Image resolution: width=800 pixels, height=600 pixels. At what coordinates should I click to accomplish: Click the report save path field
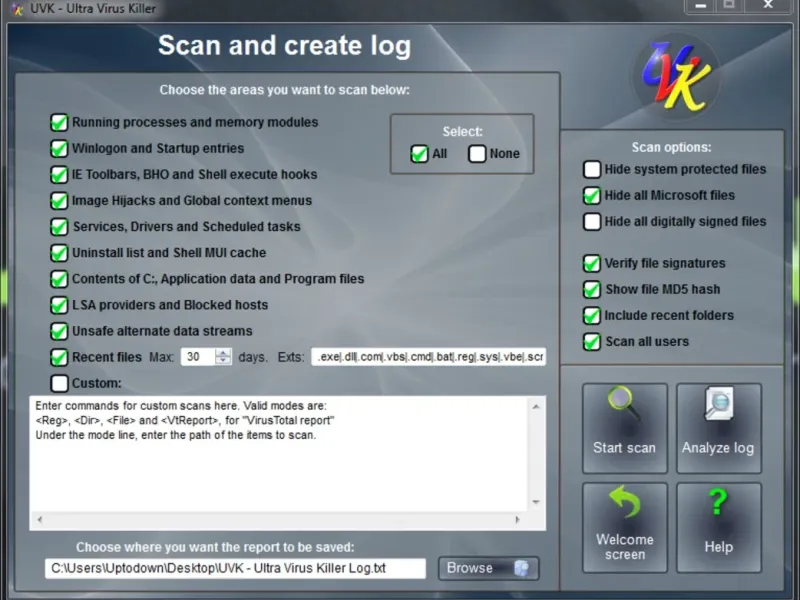coord(235,568)
